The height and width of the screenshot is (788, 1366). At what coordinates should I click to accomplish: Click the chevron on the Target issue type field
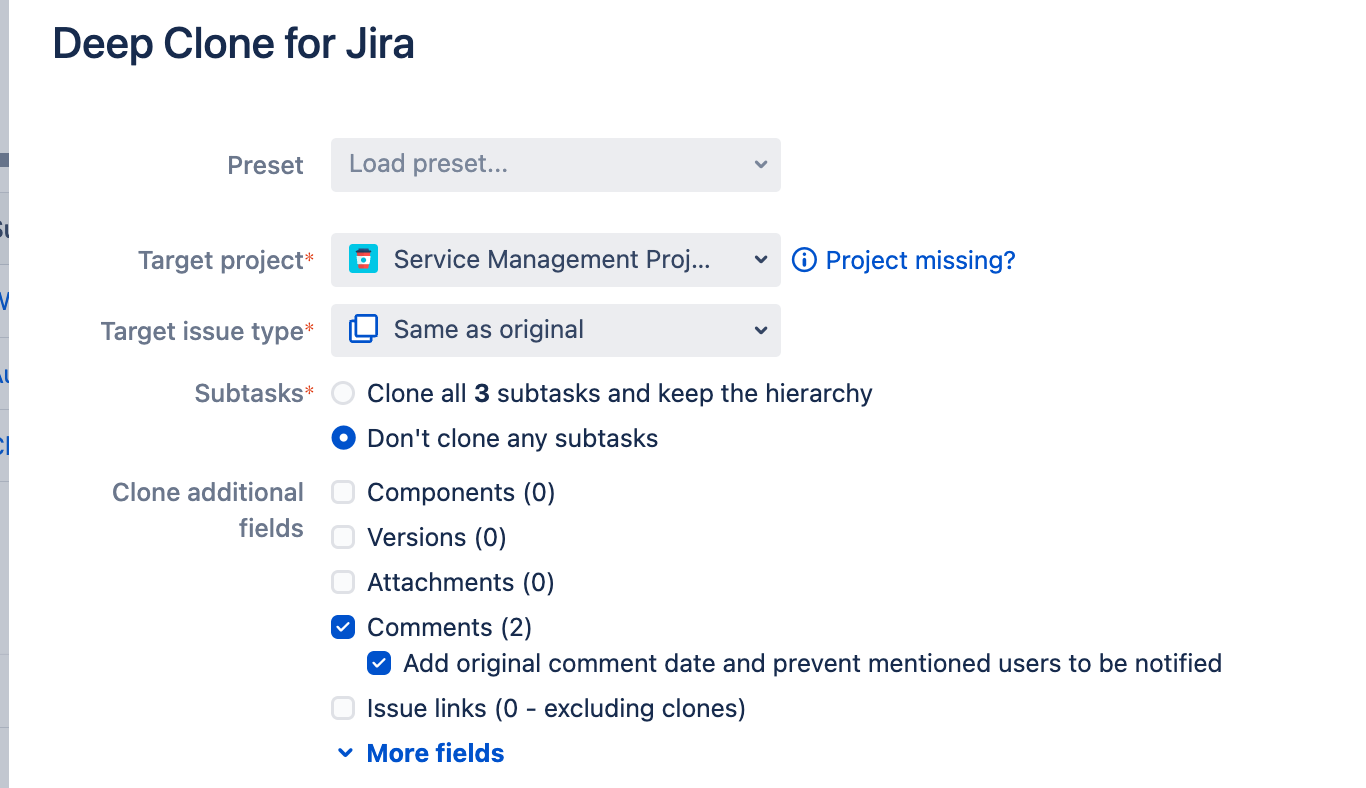click(x=761, y=330)
